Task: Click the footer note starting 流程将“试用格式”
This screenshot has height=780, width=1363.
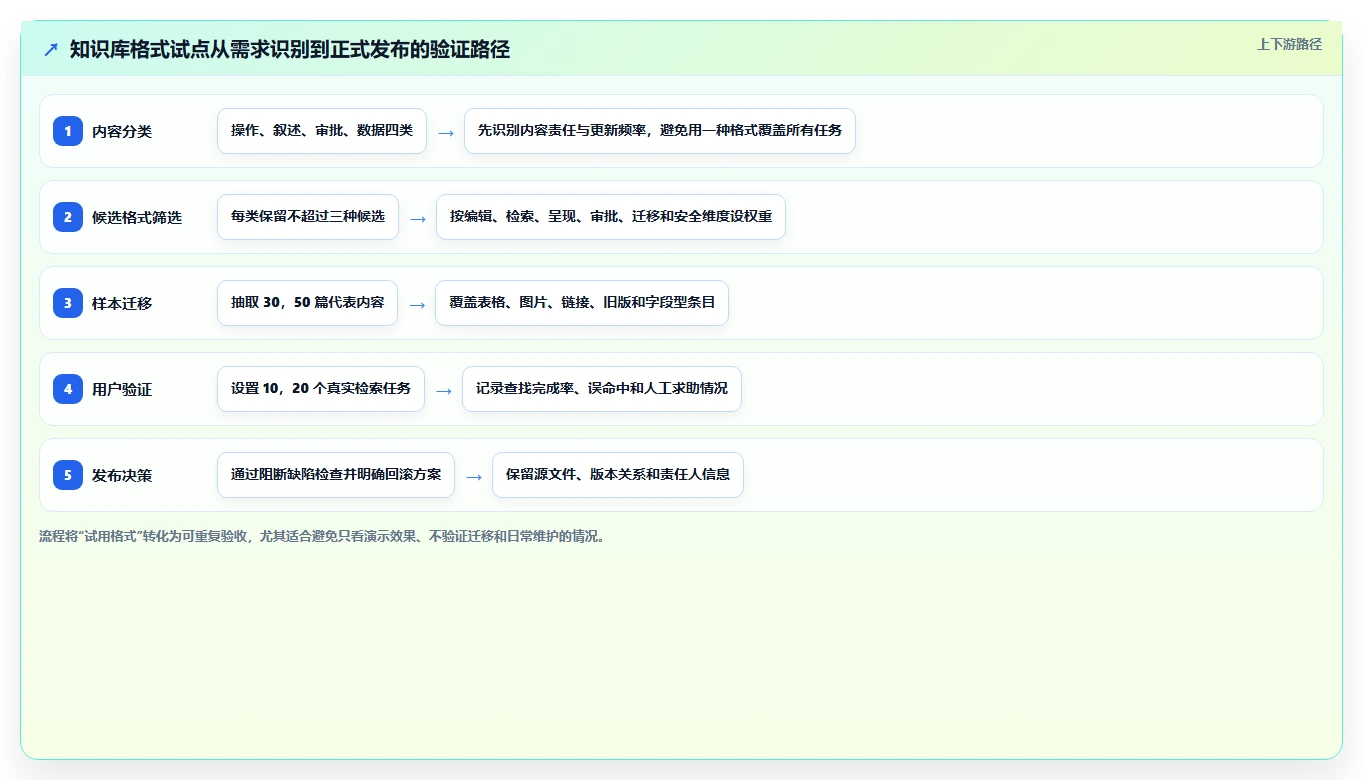Action: 322,536
